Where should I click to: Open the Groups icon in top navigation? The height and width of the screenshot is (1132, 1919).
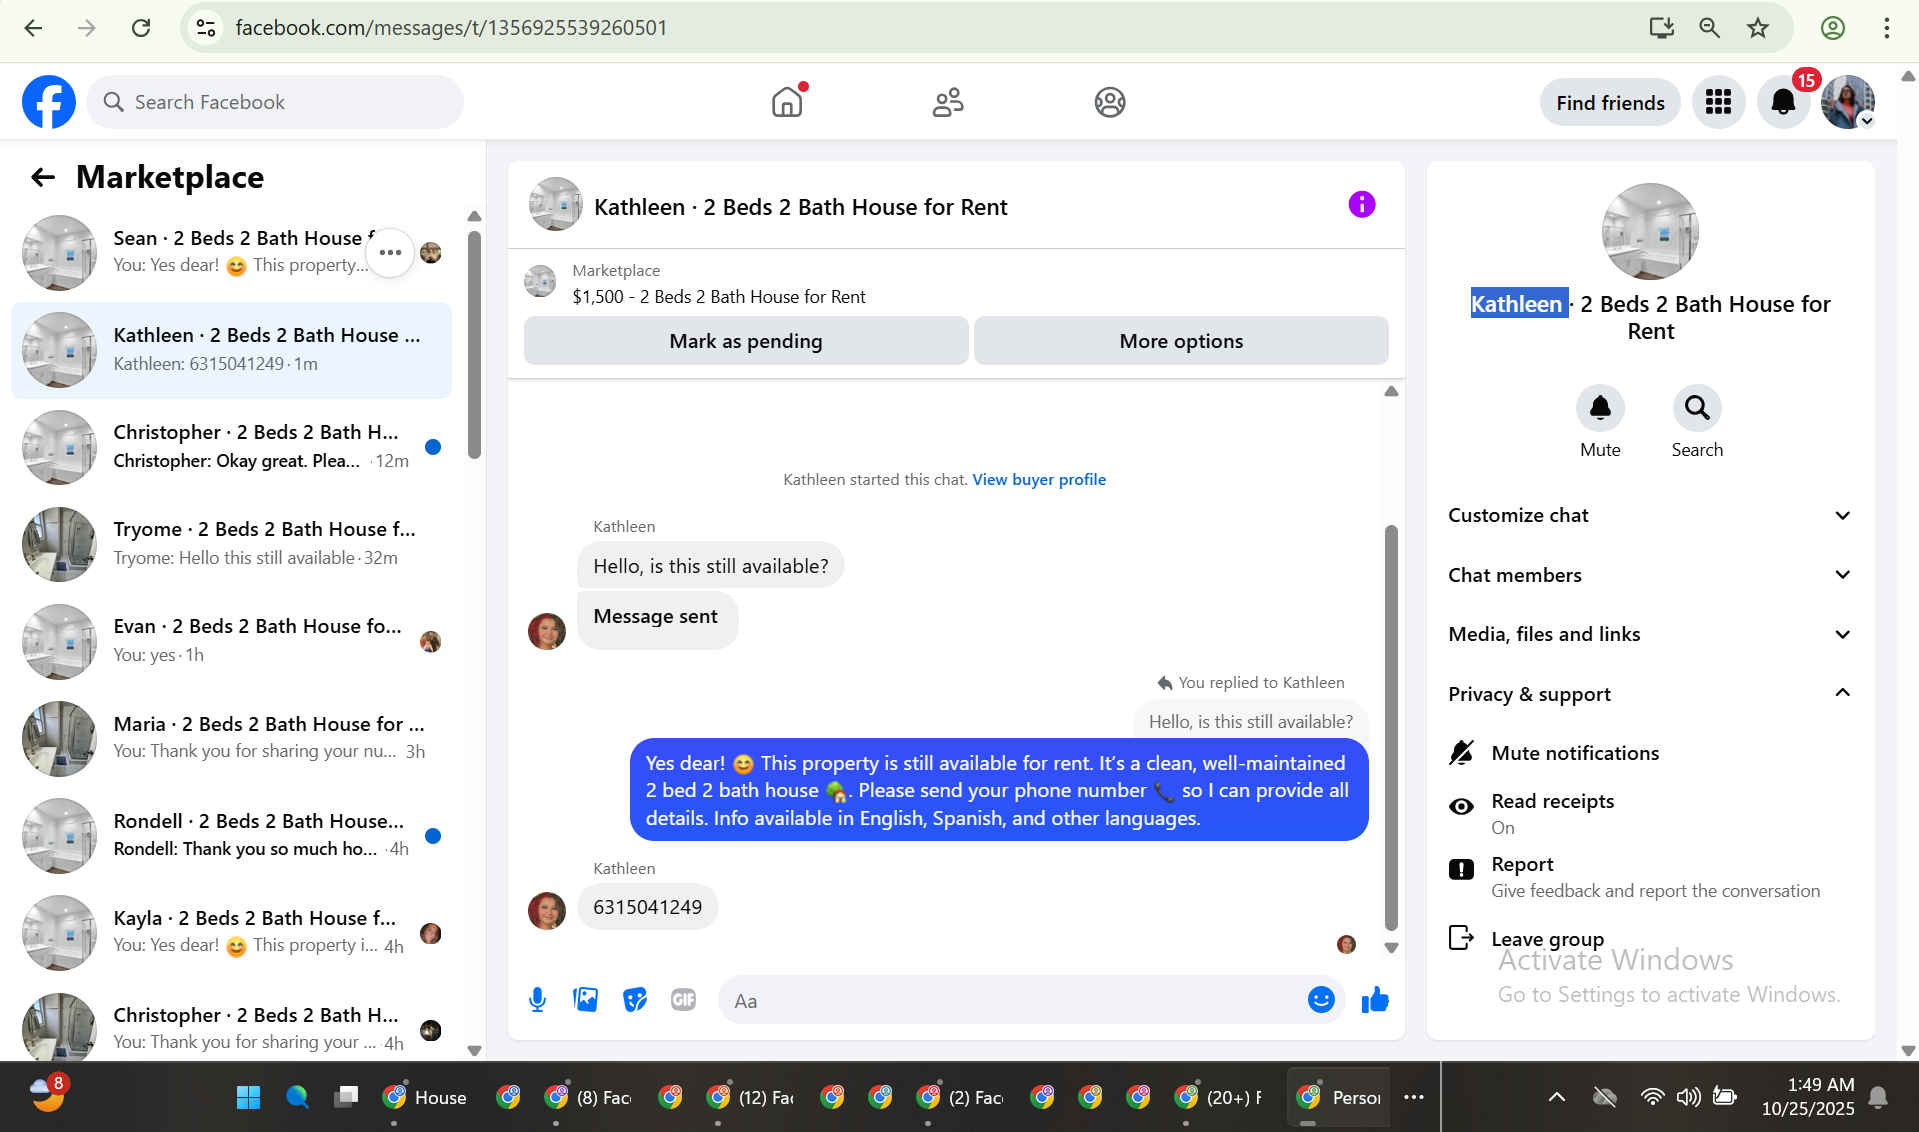pos(1110,102)
